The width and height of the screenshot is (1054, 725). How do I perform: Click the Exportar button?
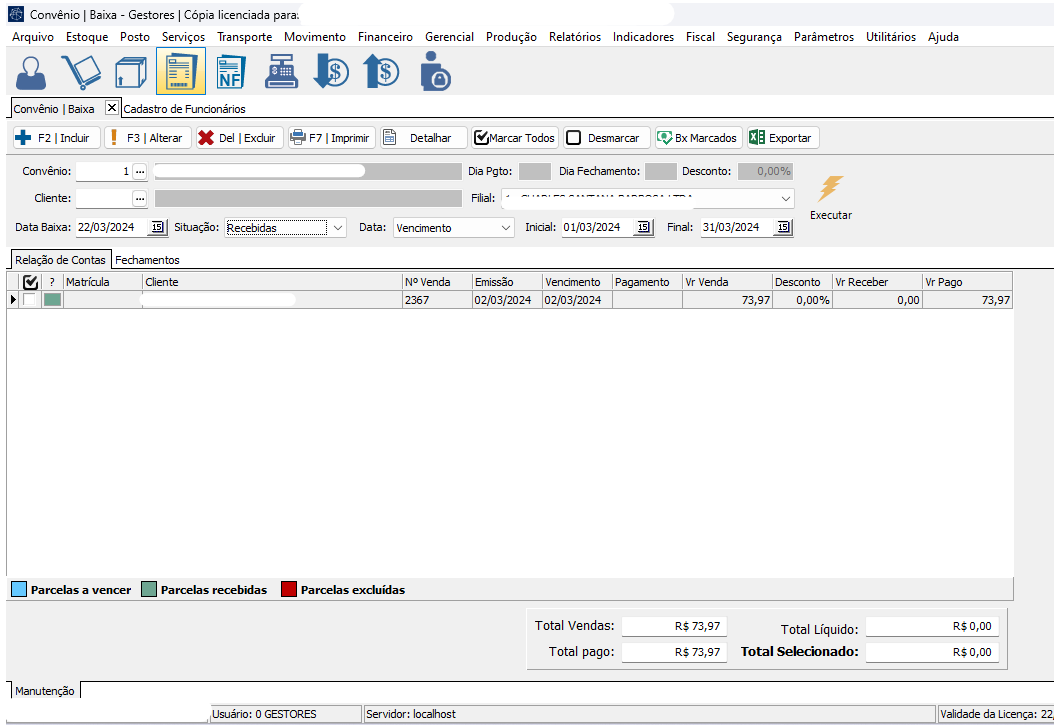[783, 138]
